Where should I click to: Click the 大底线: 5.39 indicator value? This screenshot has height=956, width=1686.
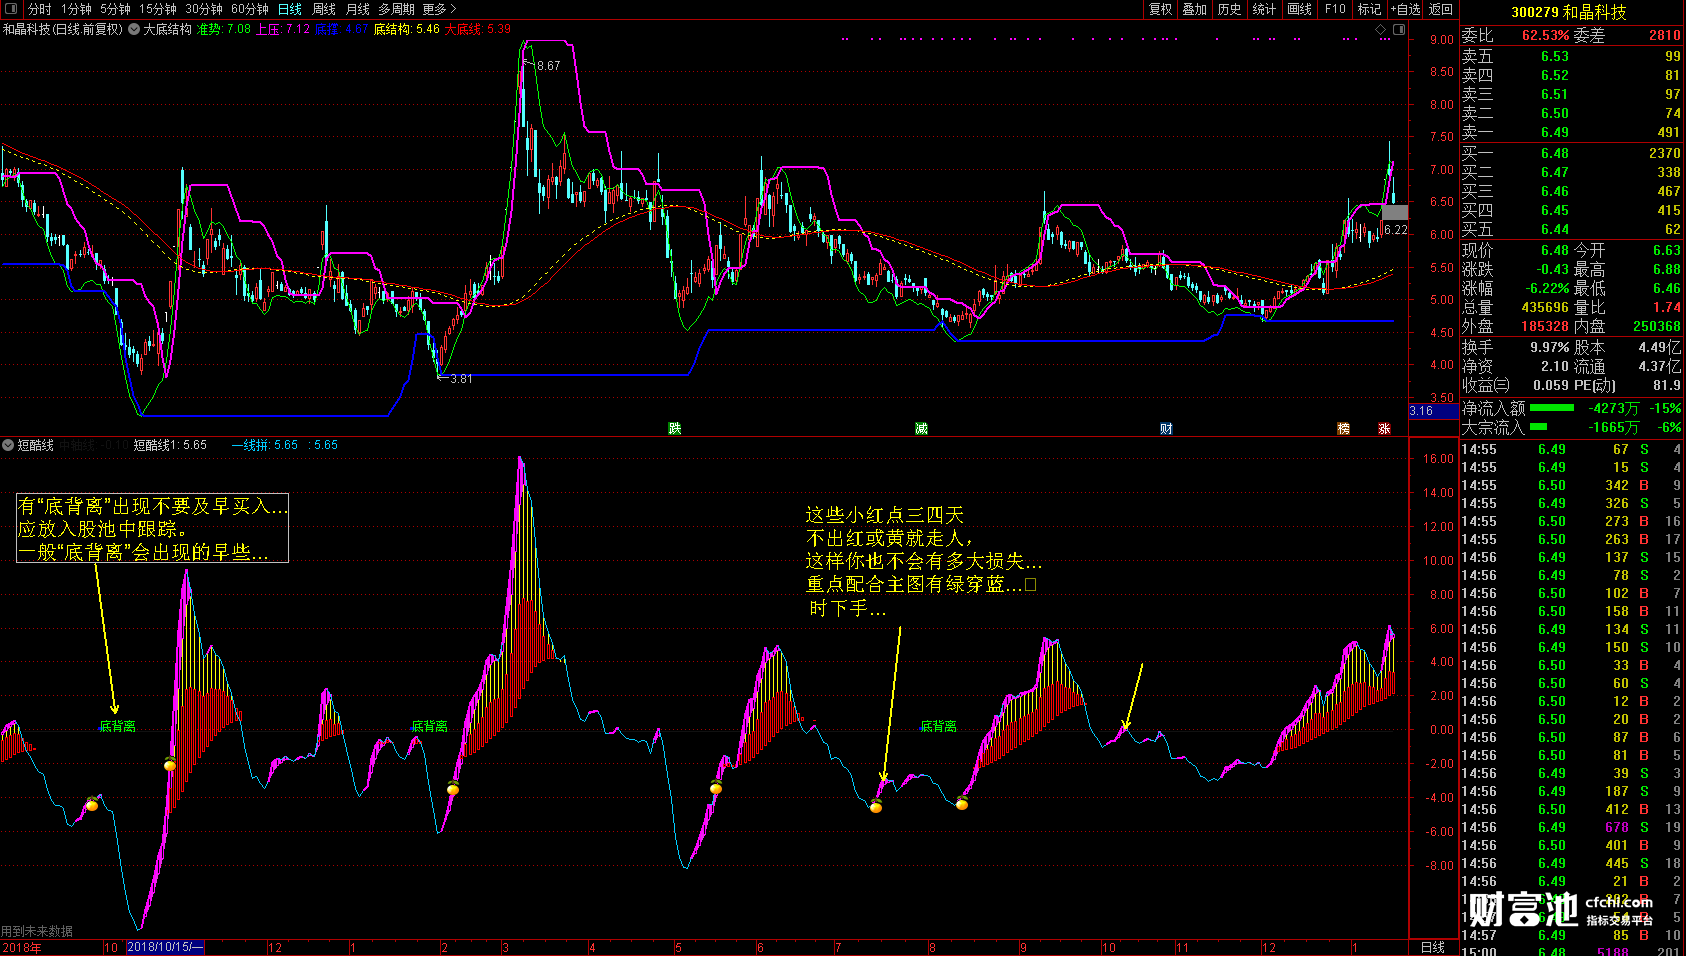point(477,29)
